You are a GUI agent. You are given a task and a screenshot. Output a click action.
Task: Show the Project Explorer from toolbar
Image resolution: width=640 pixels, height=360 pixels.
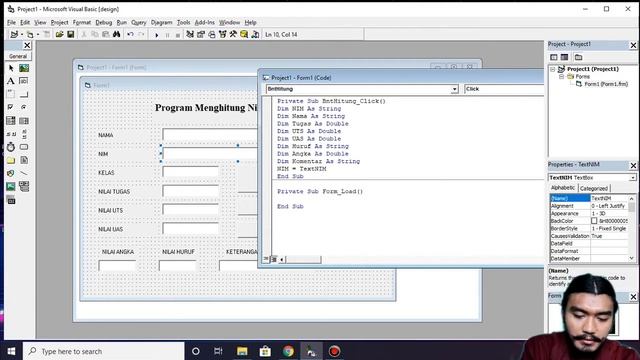[190, 35]
